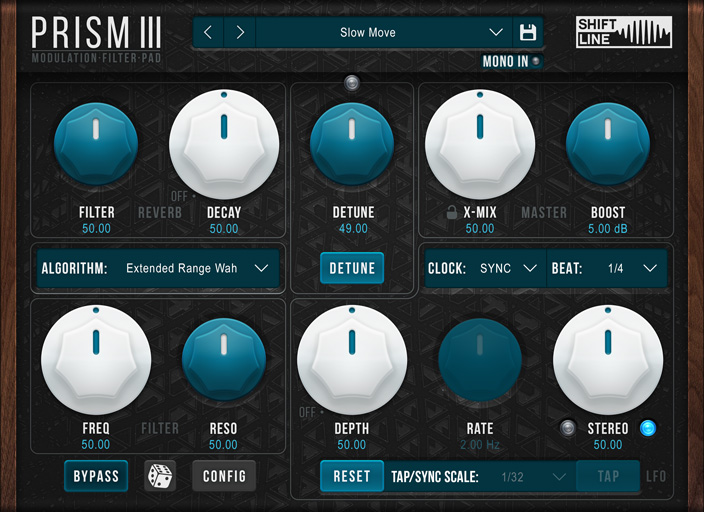The width and height of the screenshot is (704, 512).
Task: Open the BEAT 1/4 dropdown
Action: pos(607,268)
